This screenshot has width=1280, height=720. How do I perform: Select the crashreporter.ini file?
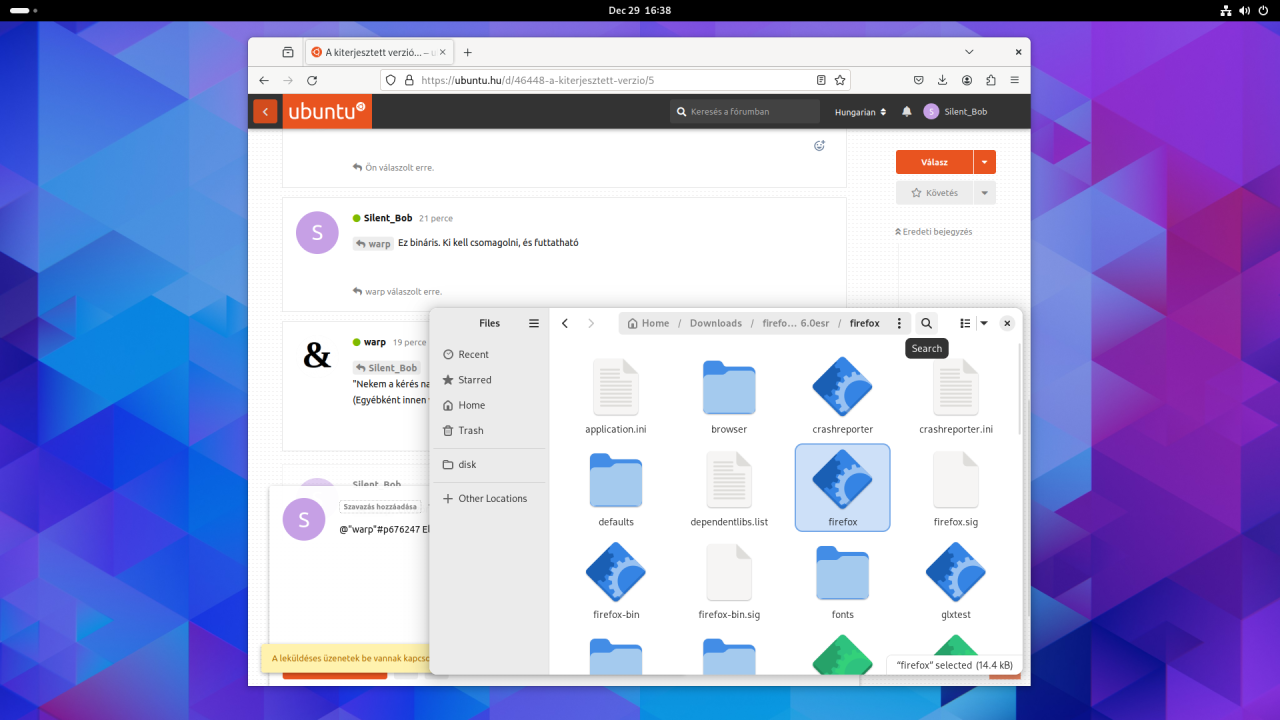pos(956,387)
